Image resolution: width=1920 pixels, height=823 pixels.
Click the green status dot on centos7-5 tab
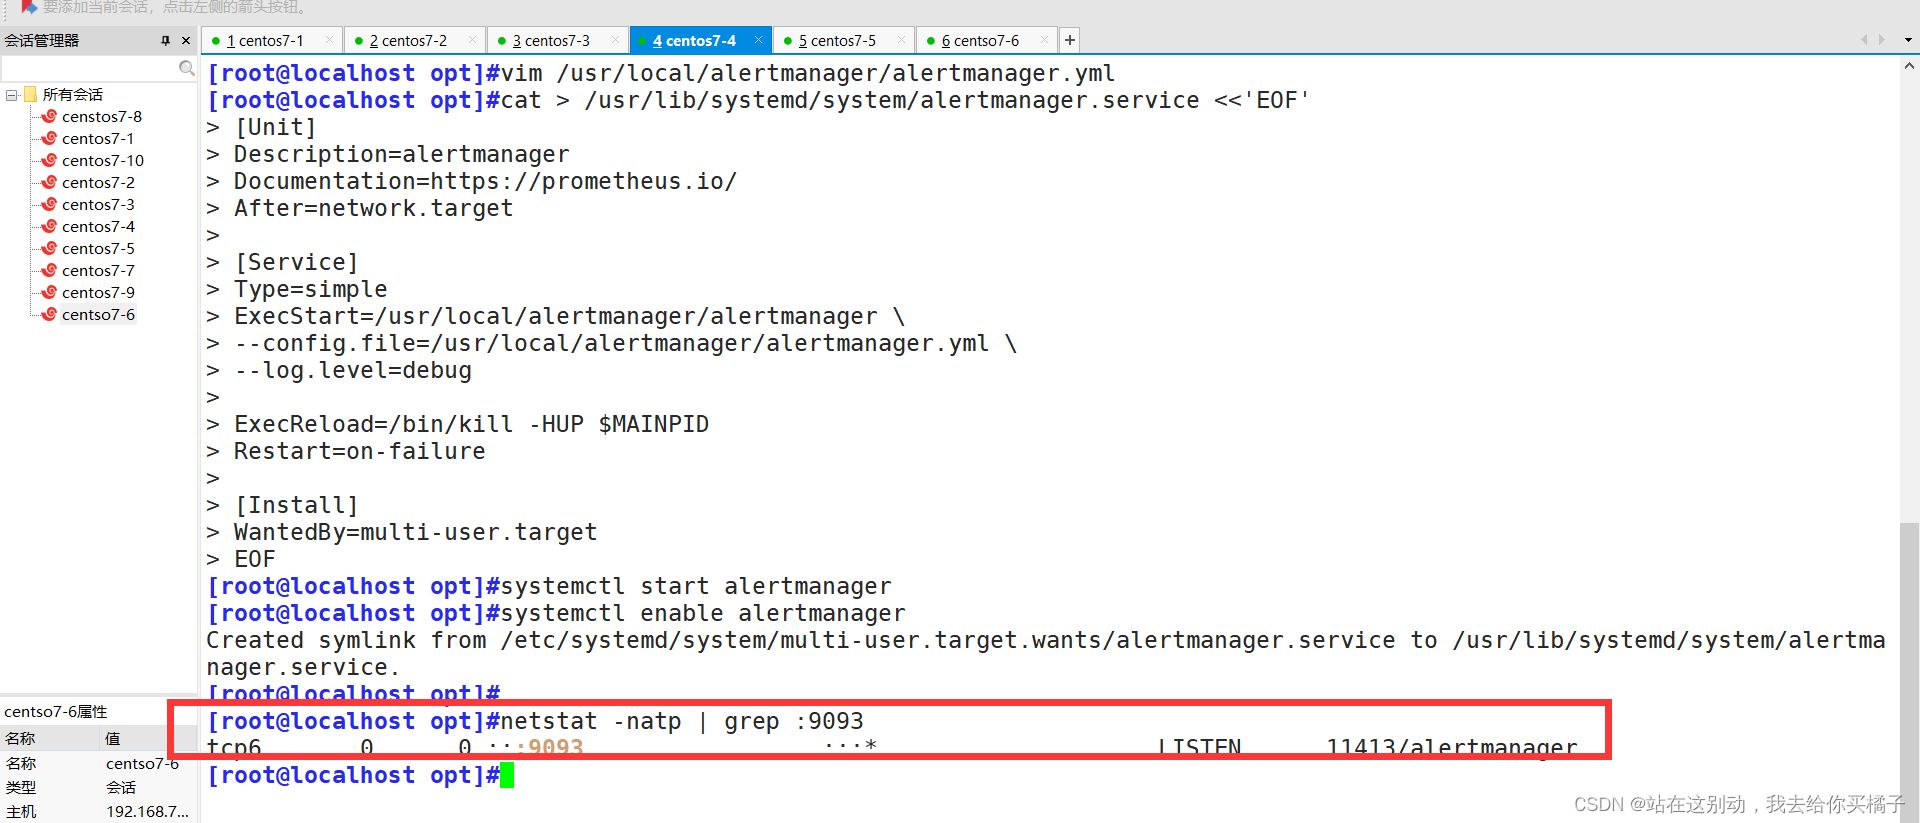pos(788,41)
